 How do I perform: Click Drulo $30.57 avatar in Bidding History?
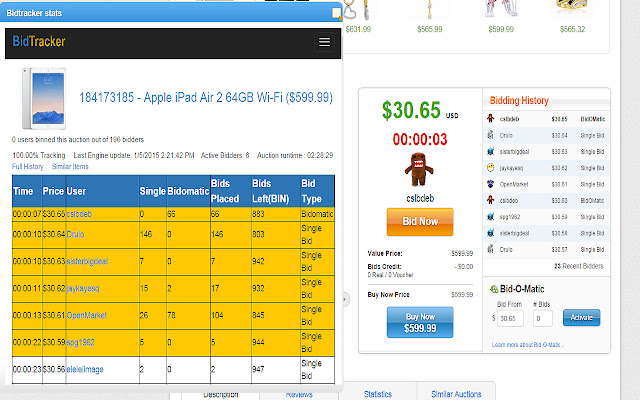tap(491, 249)
